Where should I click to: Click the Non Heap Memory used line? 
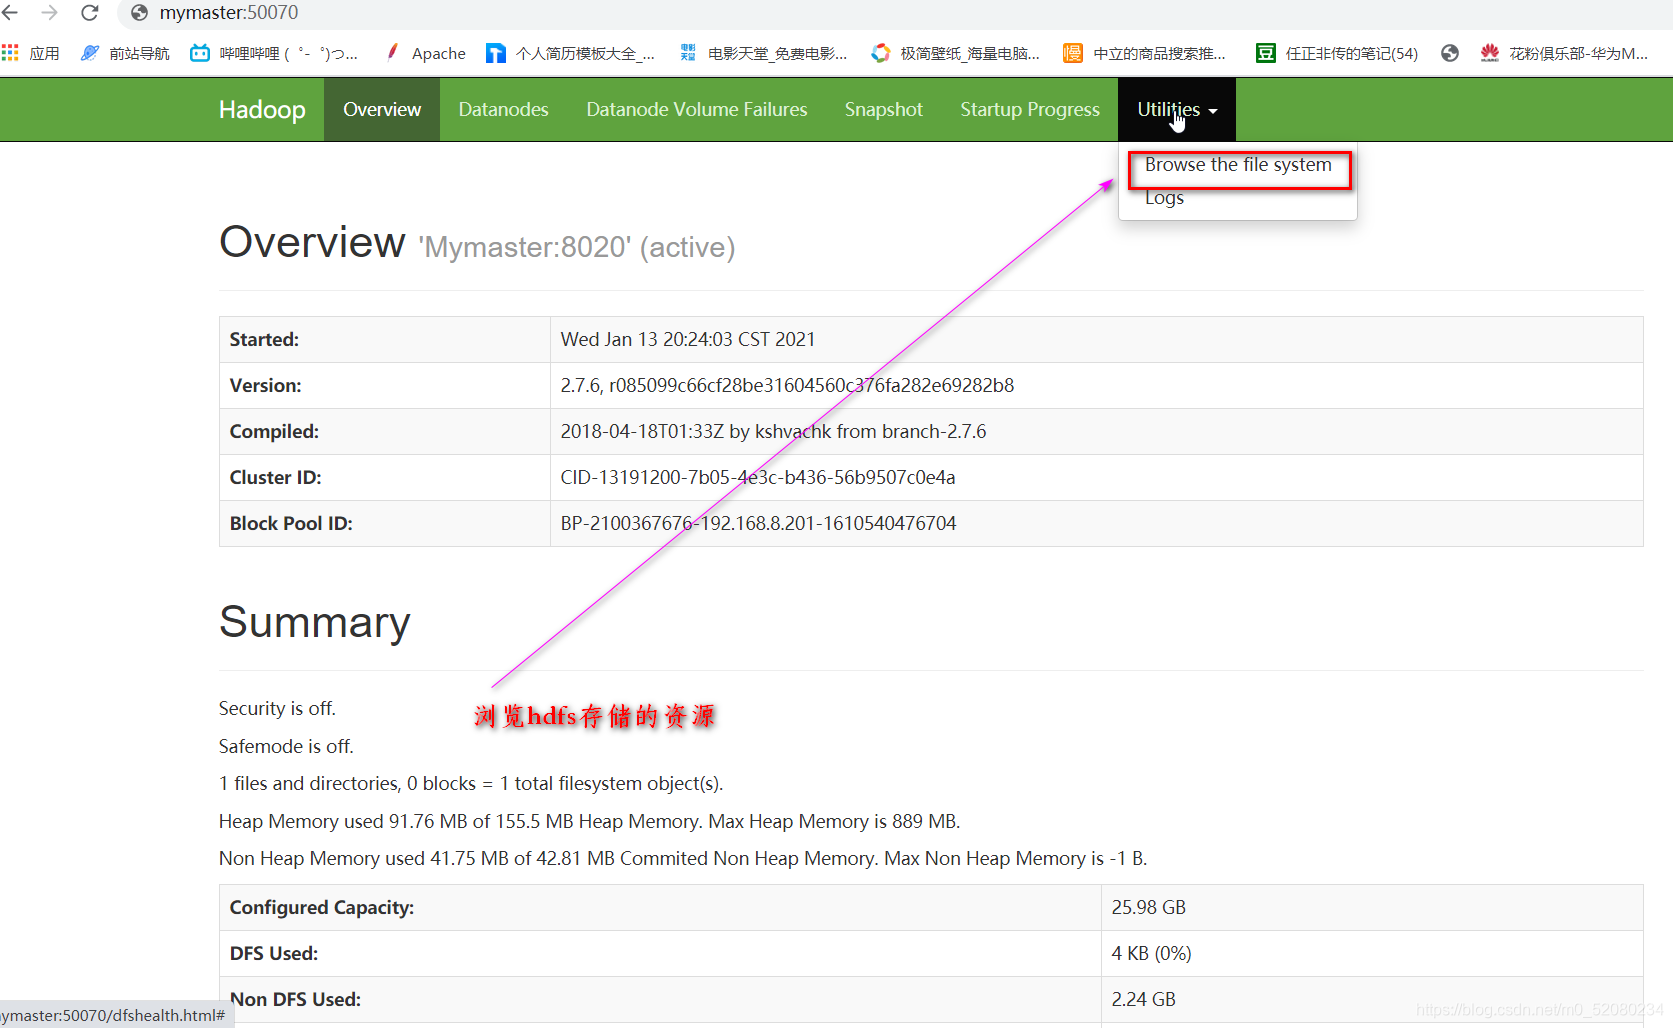(683, 858)
